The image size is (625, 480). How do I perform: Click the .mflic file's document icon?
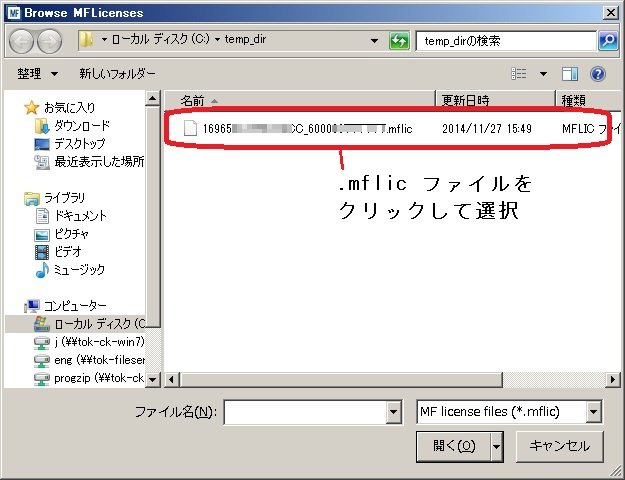(190, 128)
